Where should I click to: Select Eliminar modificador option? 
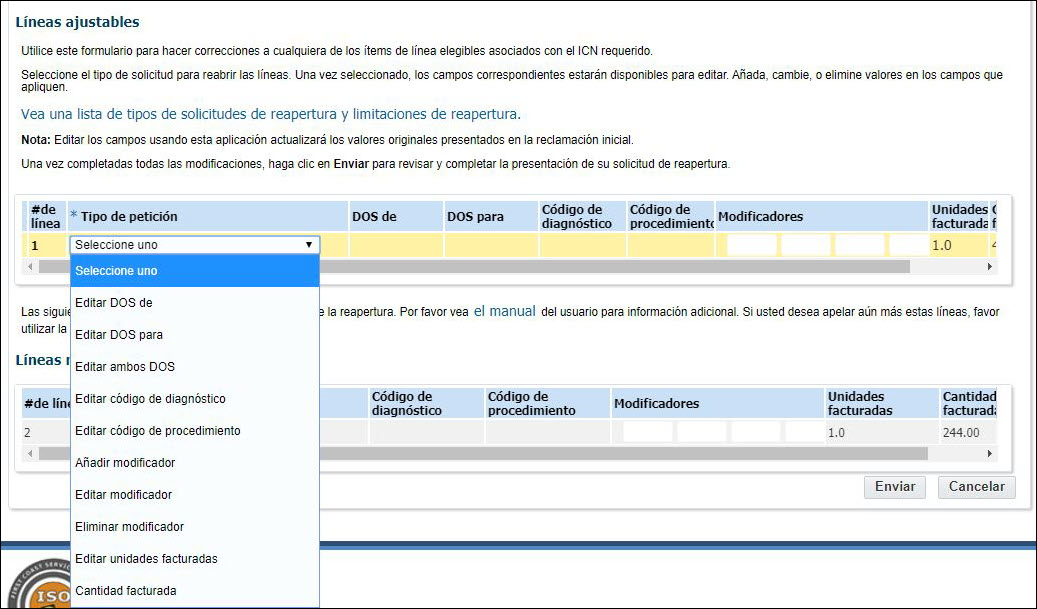pyautogui.click(x=194, y=527)
